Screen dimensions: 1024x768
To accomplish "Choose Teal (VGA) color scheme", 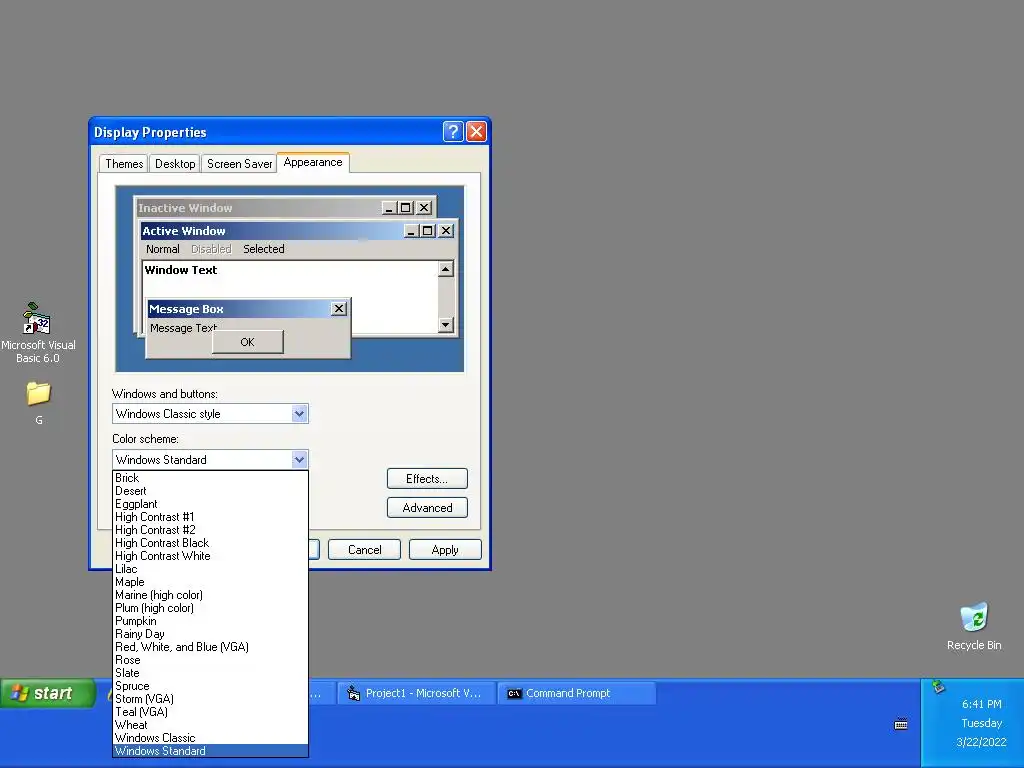I will pos(210,712).
